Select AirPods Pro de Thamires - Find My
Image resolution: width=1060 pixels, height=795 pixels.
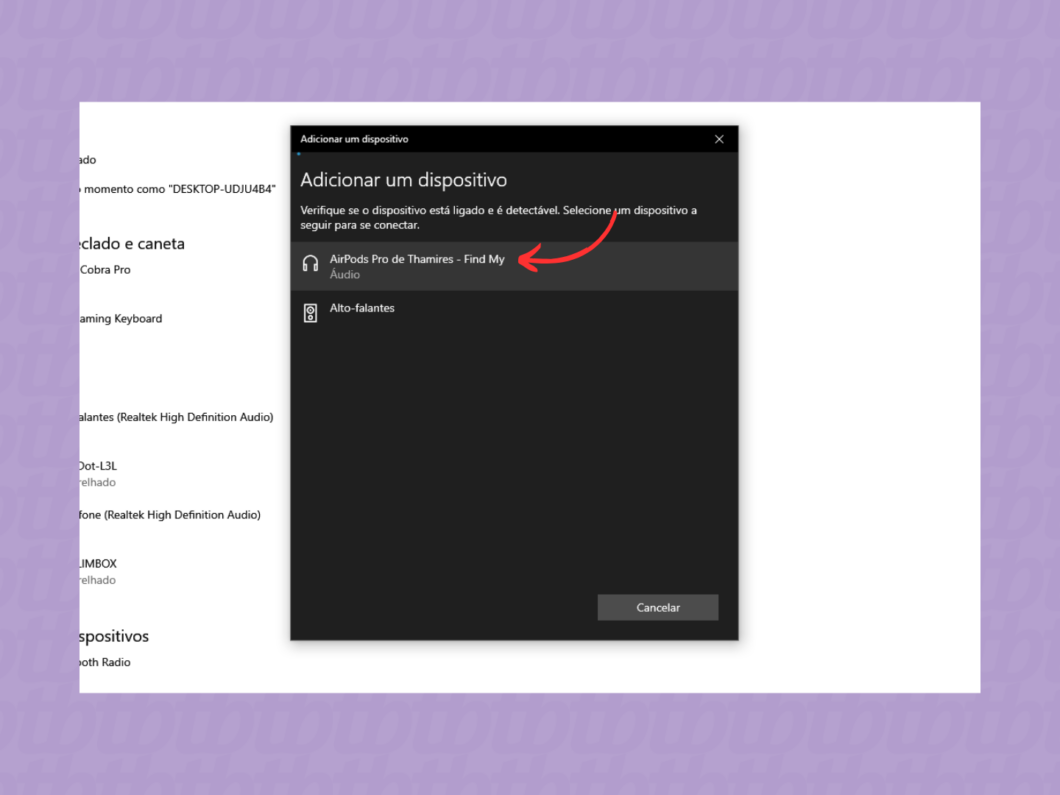point(417,259)
